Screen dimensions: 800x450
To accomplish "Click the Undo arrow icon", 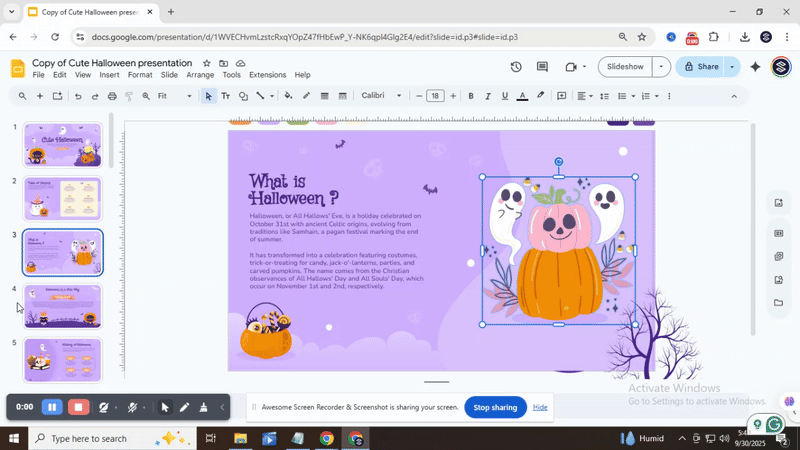I will (x=77, y=96).
